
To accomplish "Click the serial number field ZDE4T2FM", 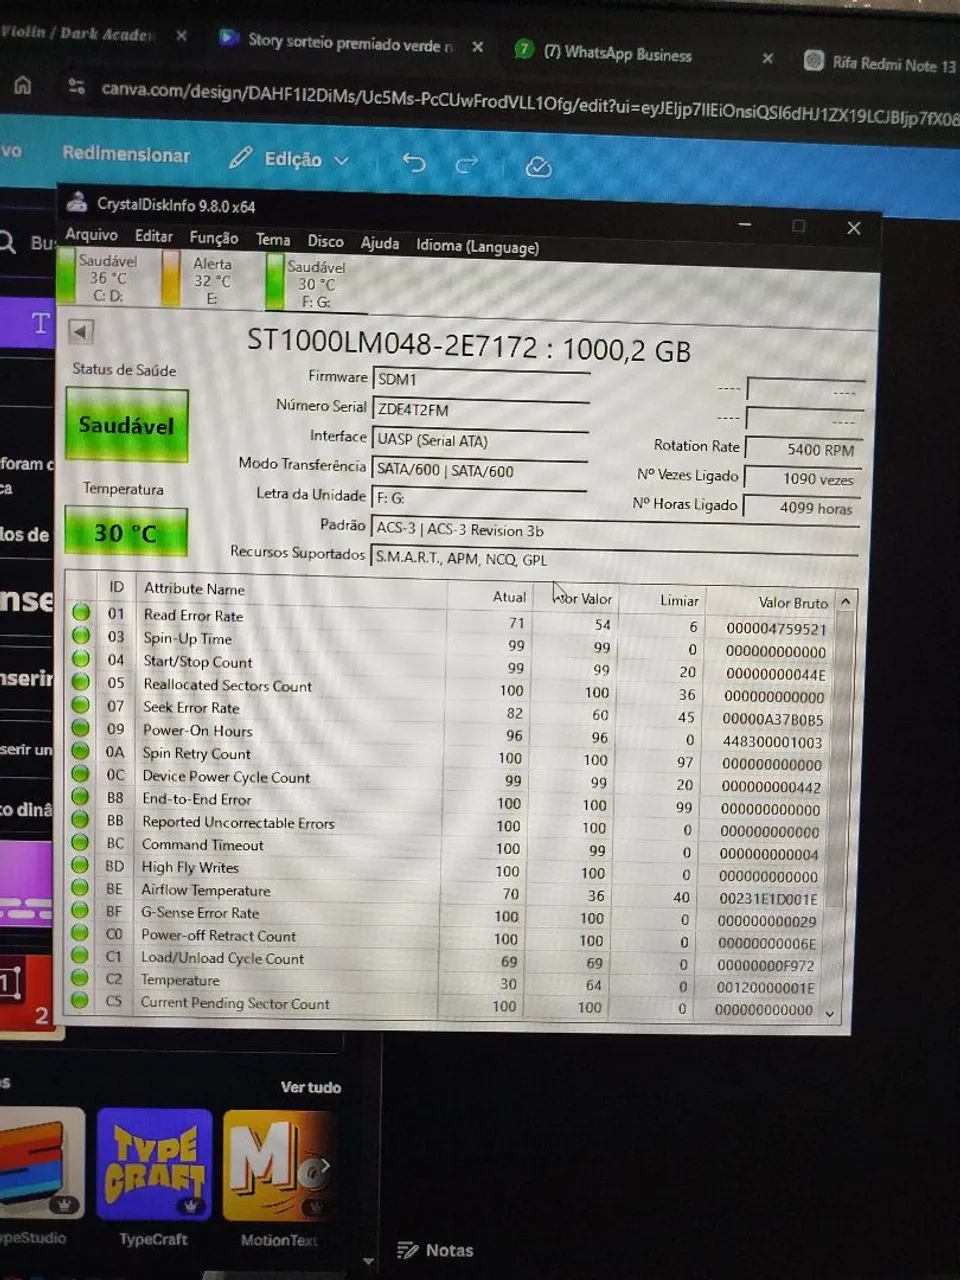I will 480,410.
